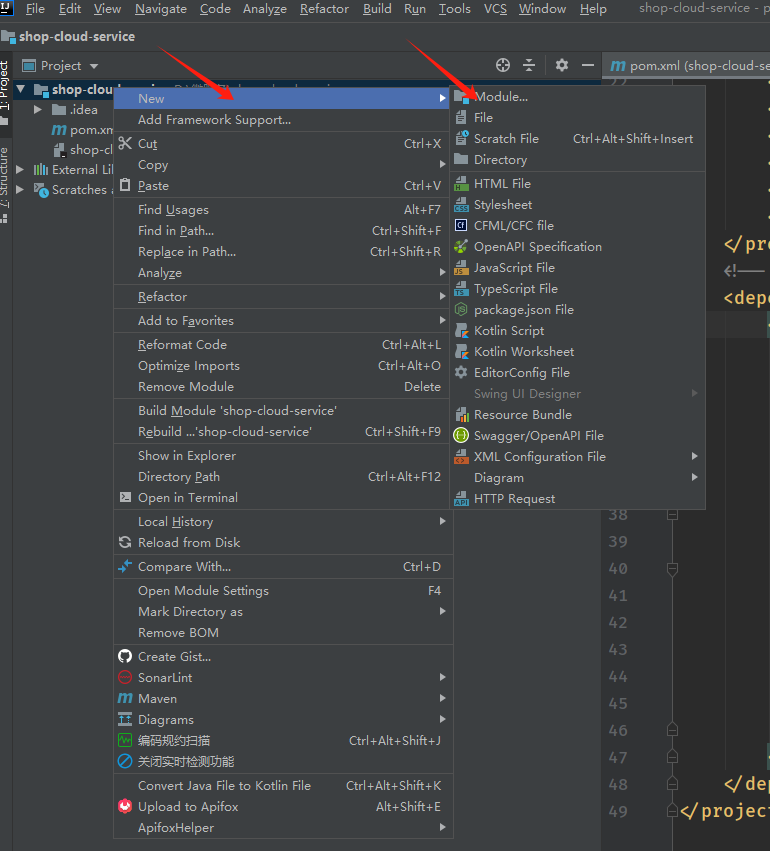Choose Find in Path...
This screenshot has height=851, width=770.
[283, 231]
